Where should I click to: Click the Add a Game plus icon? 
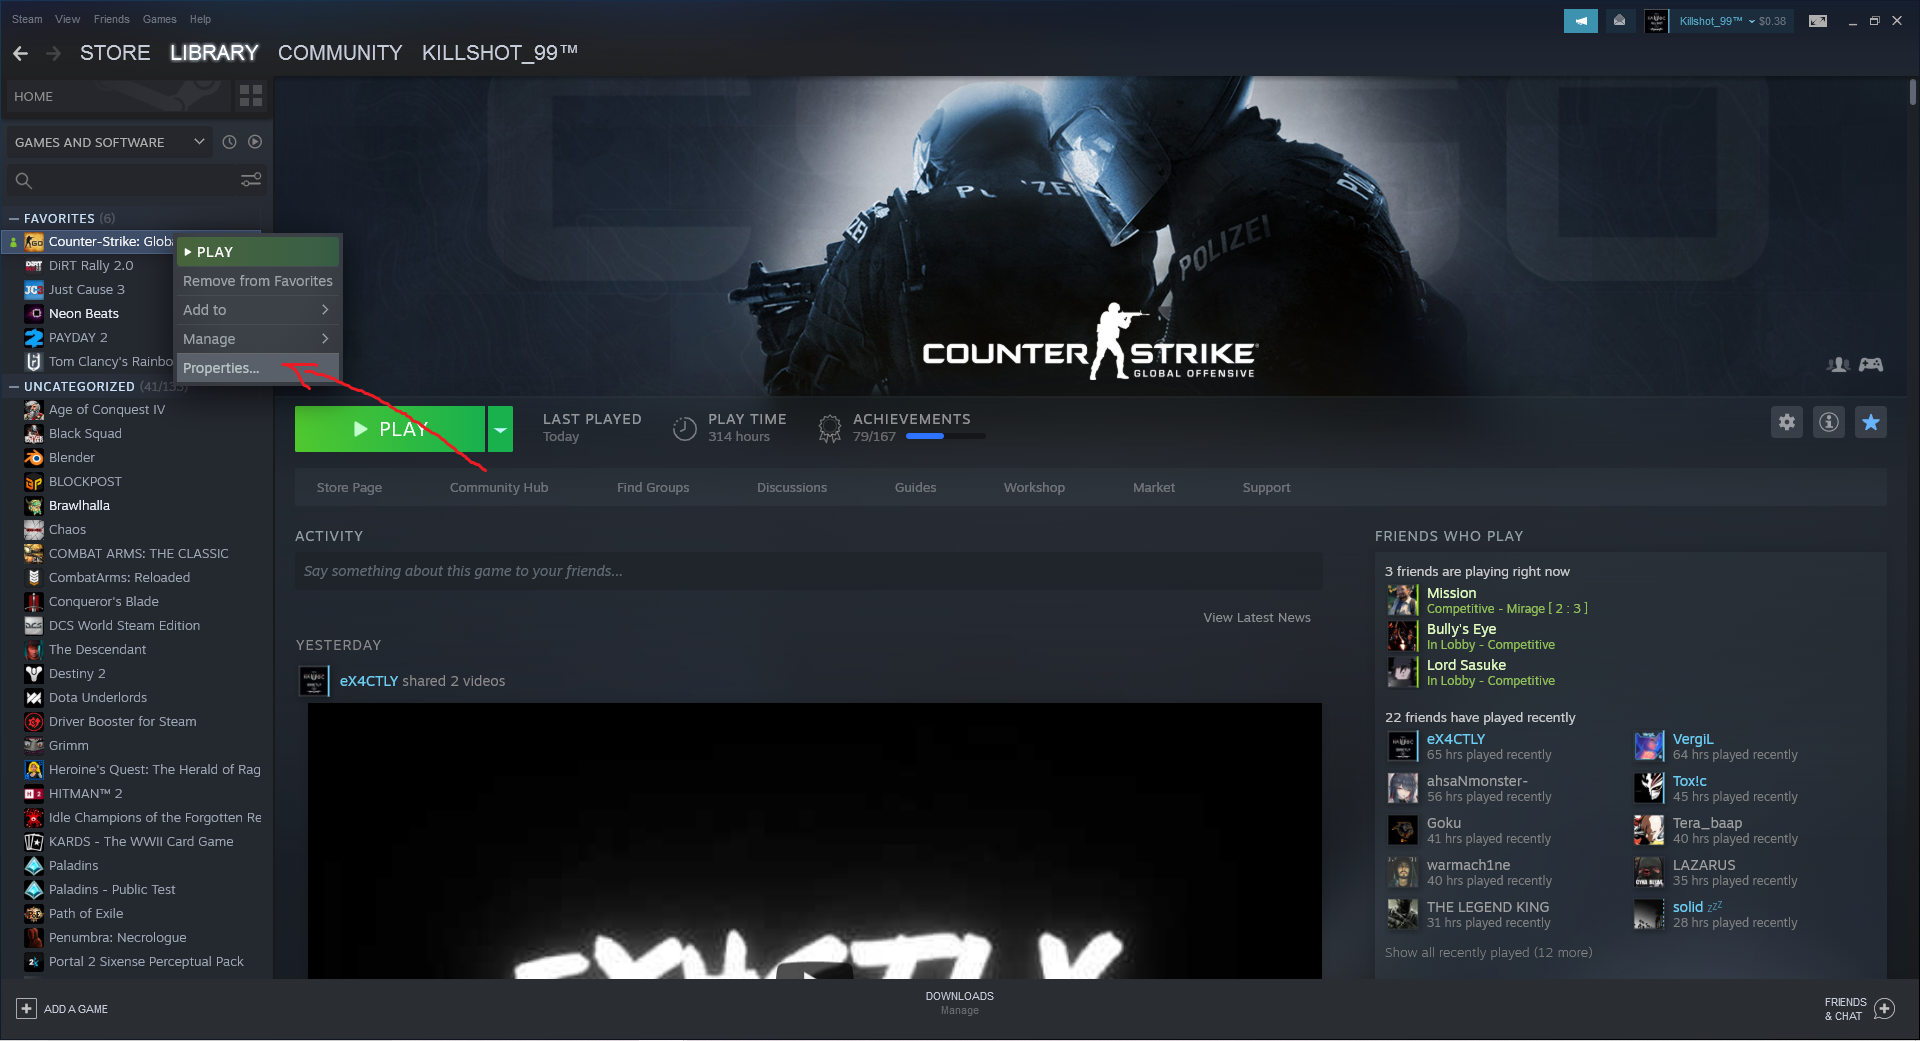coord(27,1009)
